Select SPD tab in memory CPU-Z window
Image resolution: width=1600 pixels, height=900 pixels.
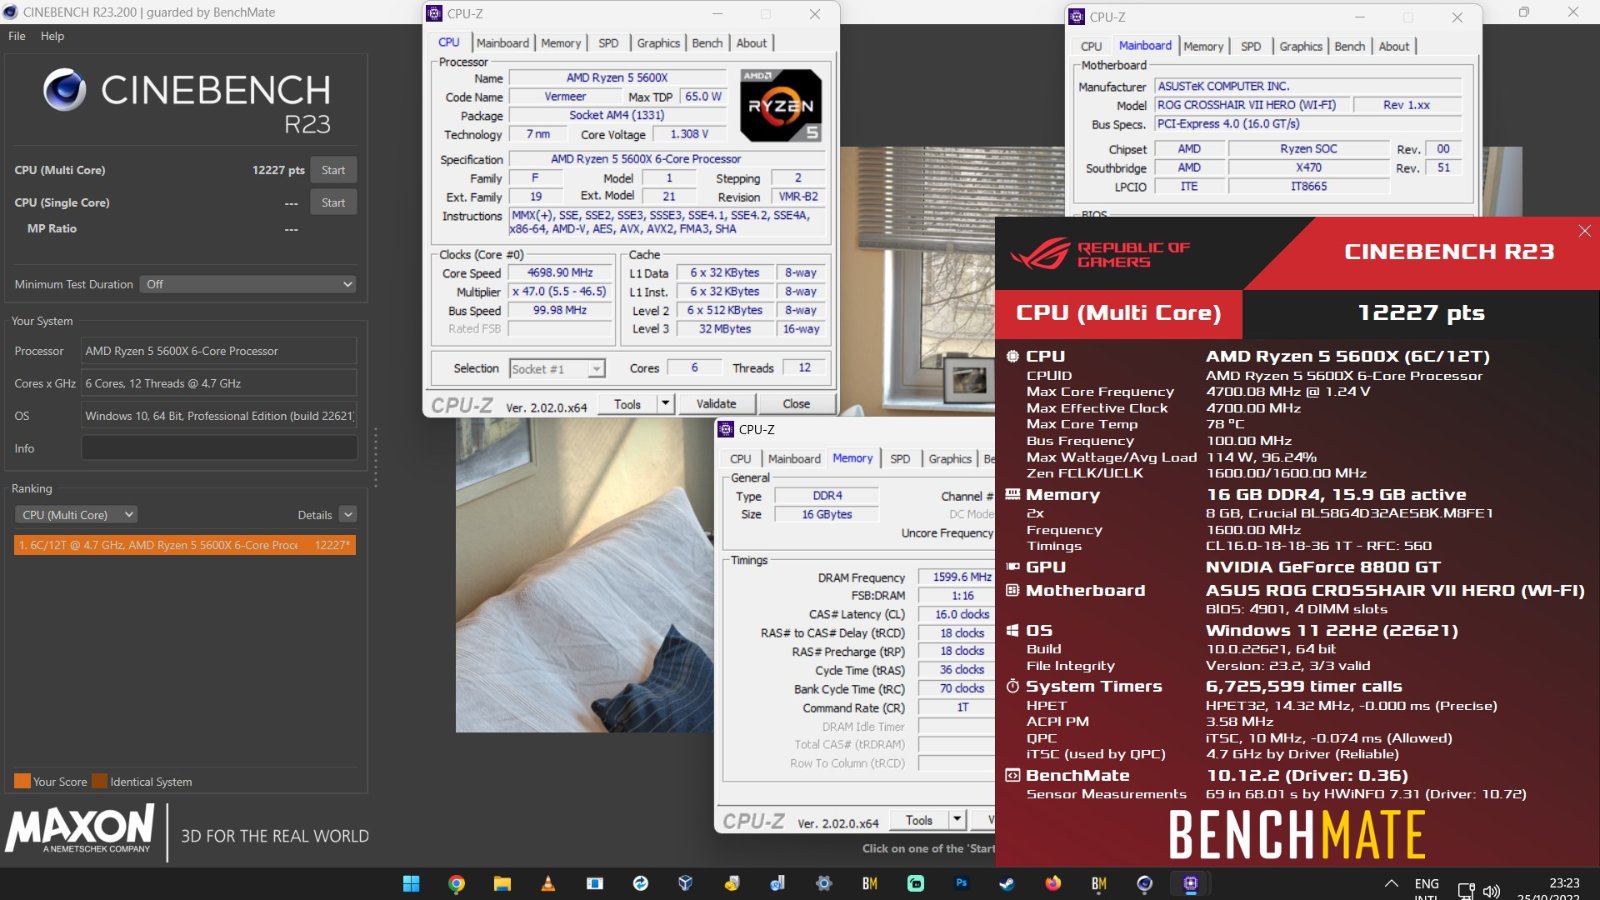900,459
